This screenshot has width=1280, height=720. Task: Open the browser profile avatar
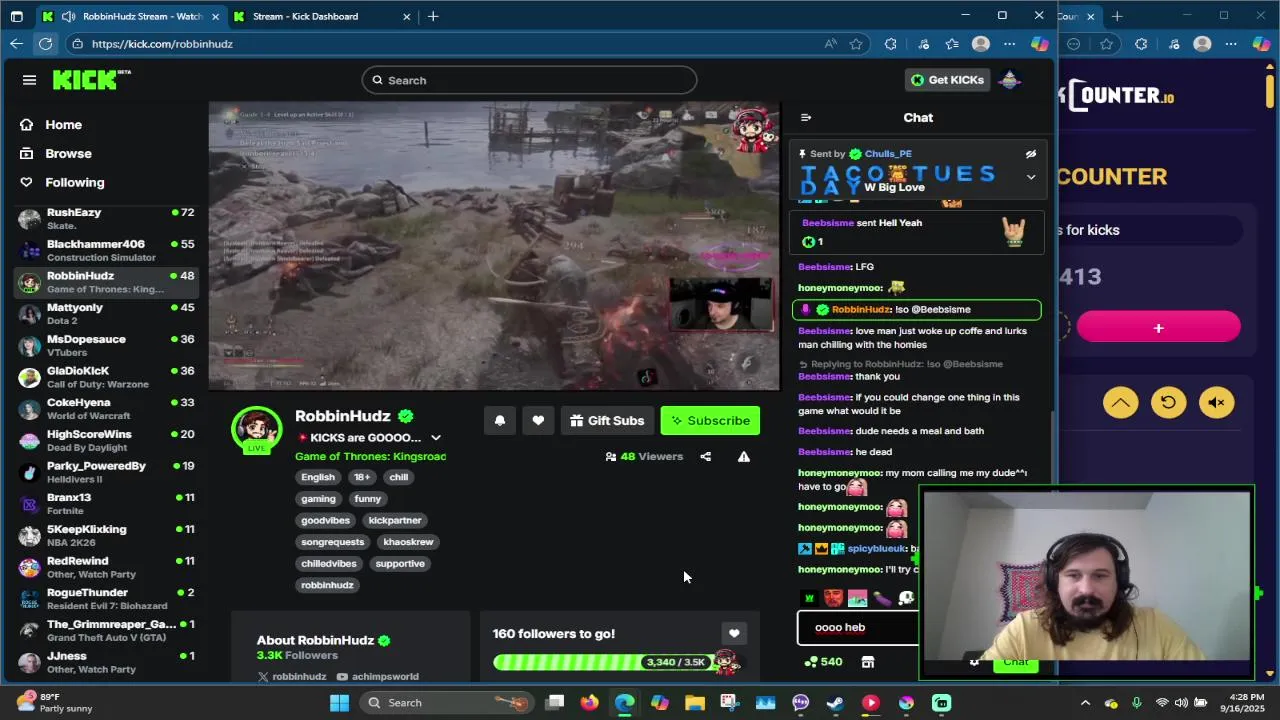(980, 44)
